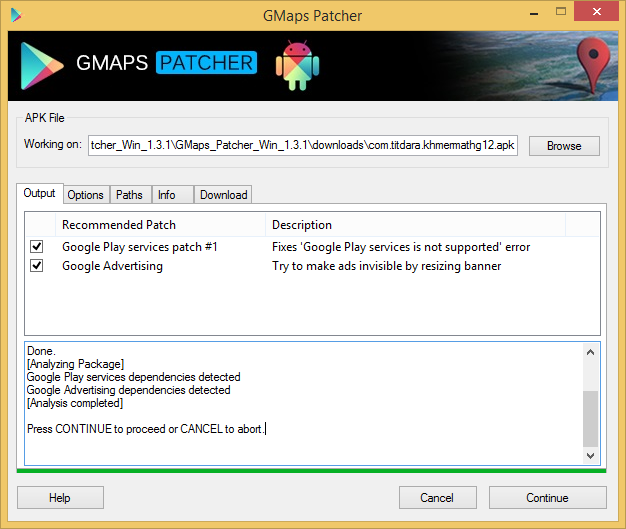Click the '[Analyzing Package]' log line
Image resolution: width=626 pixels, height=529 pixels.
coord(75,364)
